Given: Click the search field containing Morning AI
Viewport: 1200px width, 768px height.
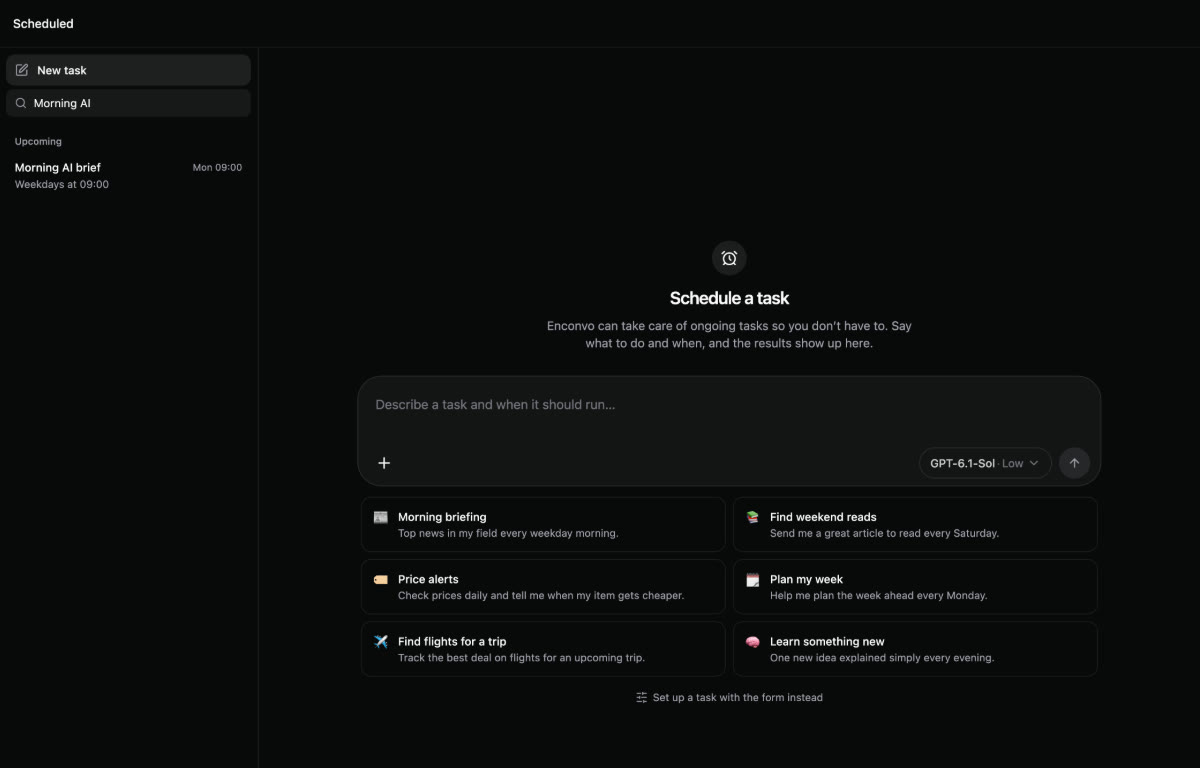Looking at the screenshot, I should tap(128, 103).
